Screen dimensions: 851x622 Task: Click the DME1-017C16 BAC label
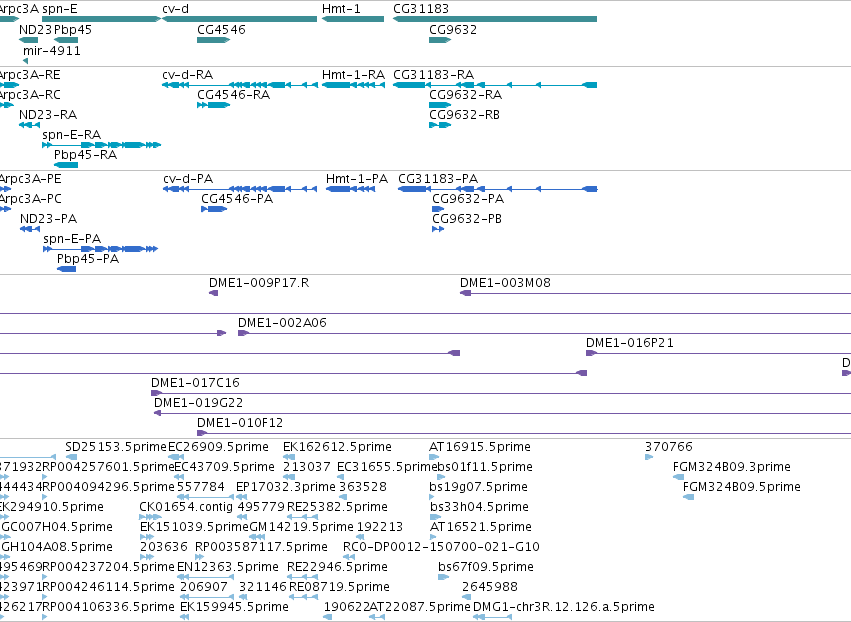(195, 384)
